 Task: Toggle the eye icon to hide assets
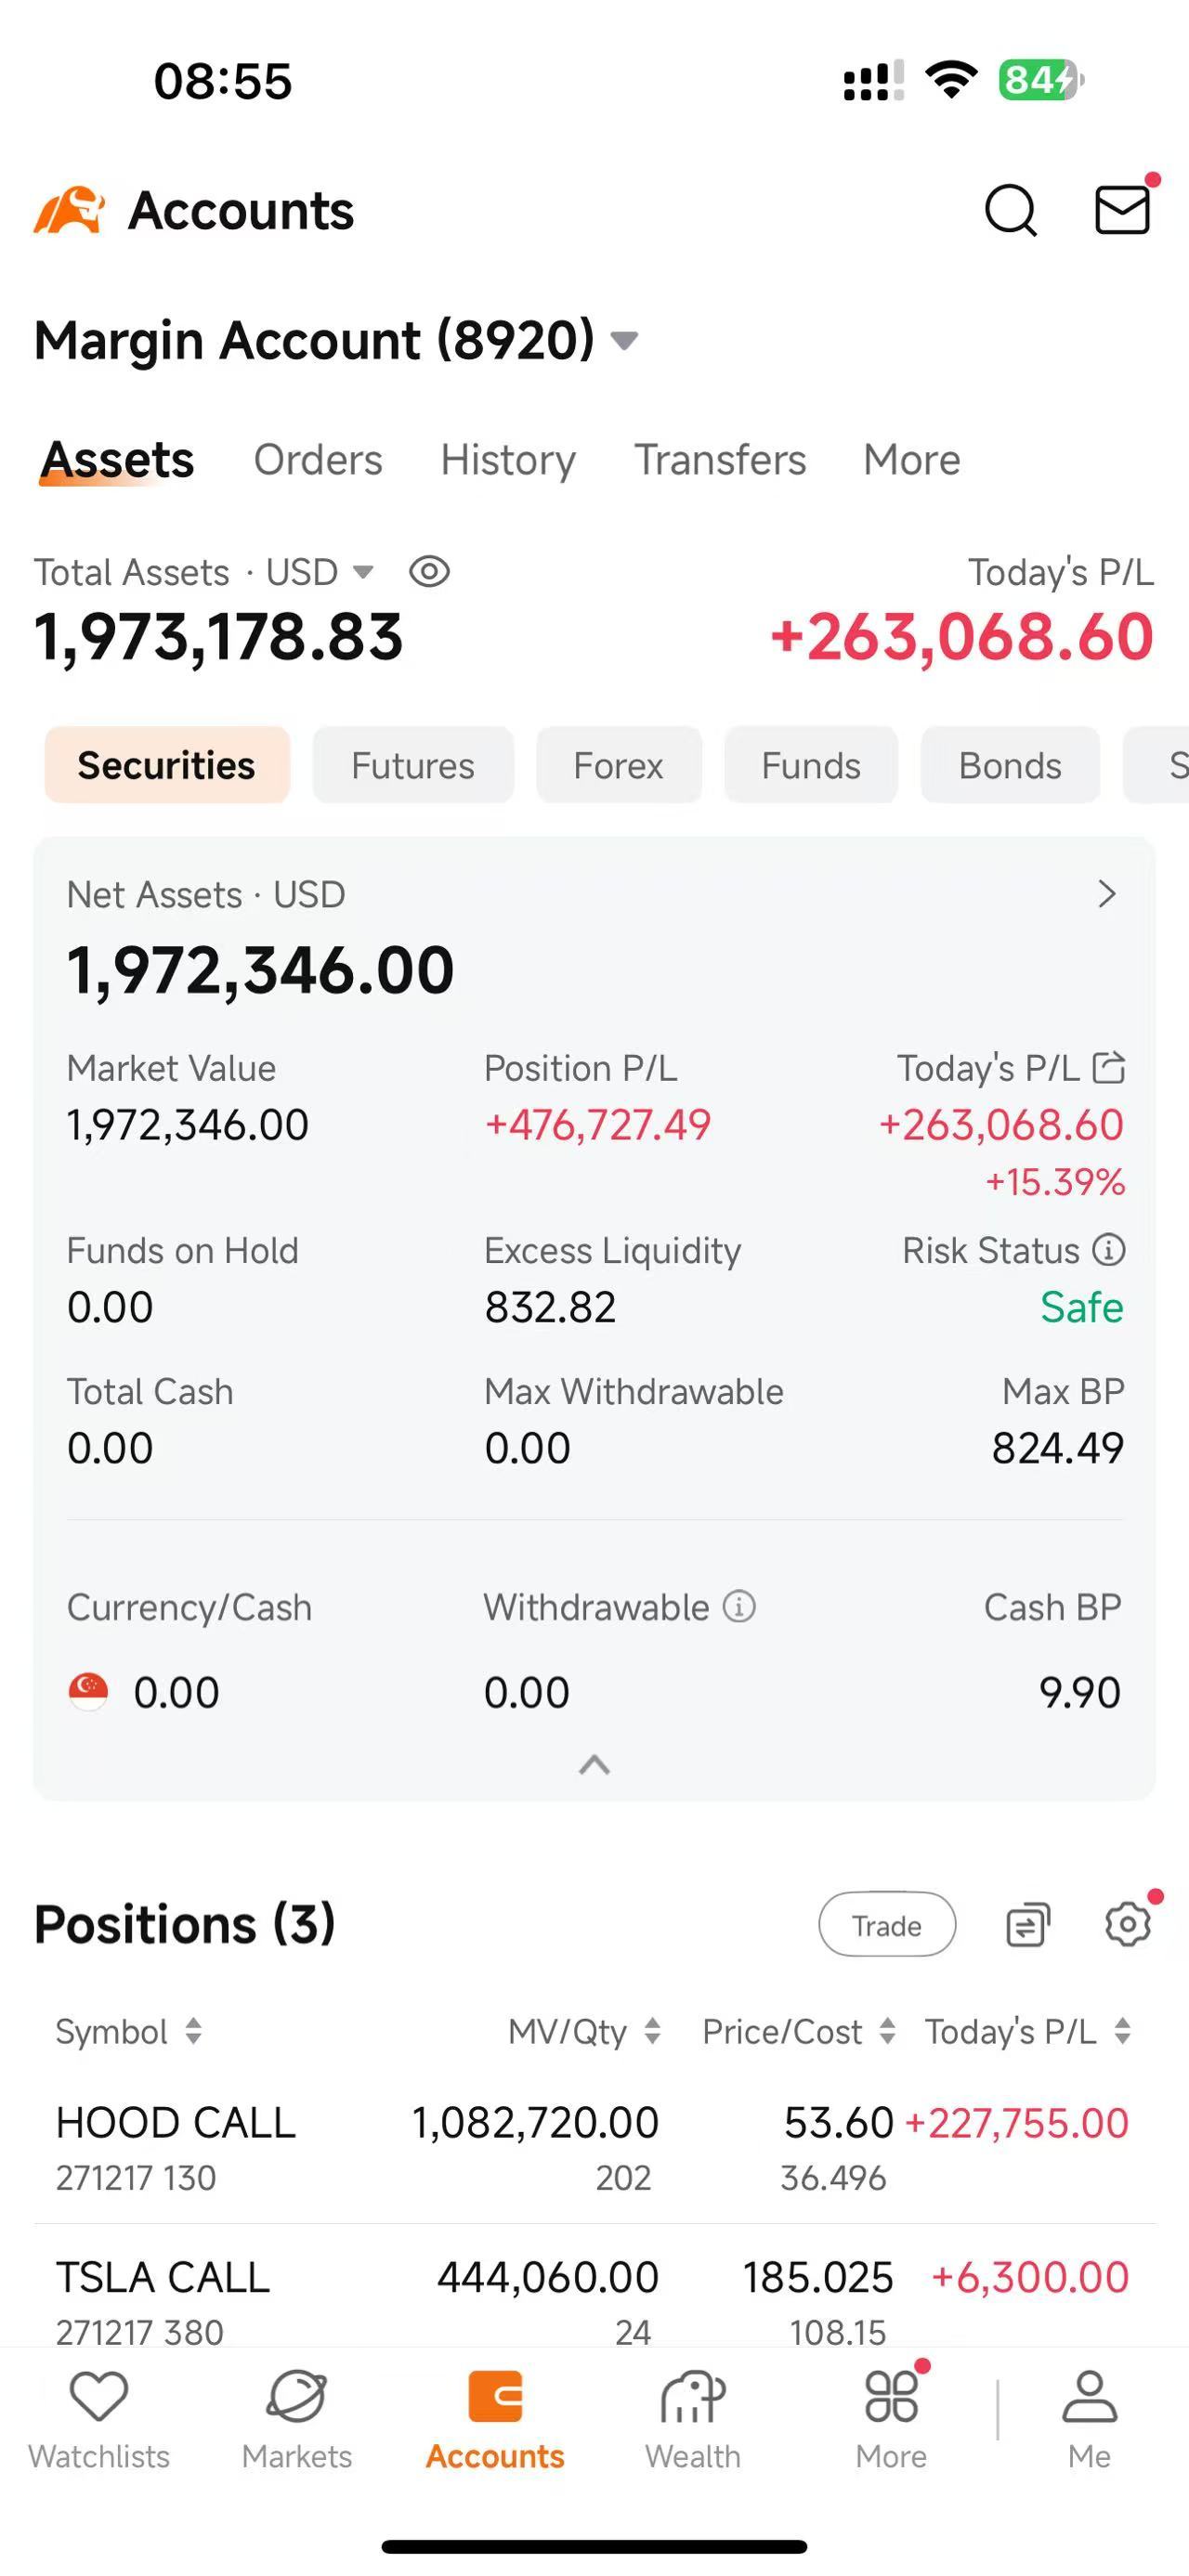click(429, 572)
